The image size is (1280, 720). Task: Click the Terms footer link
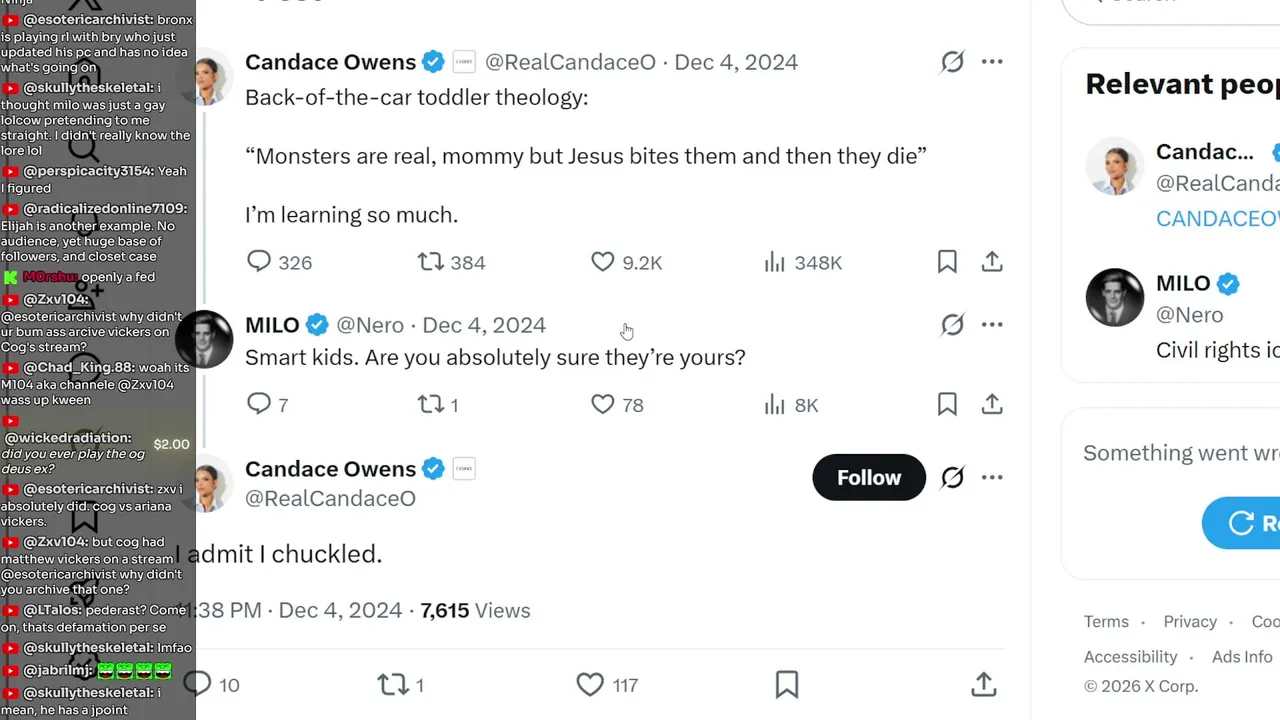[x=1106, y=621]
